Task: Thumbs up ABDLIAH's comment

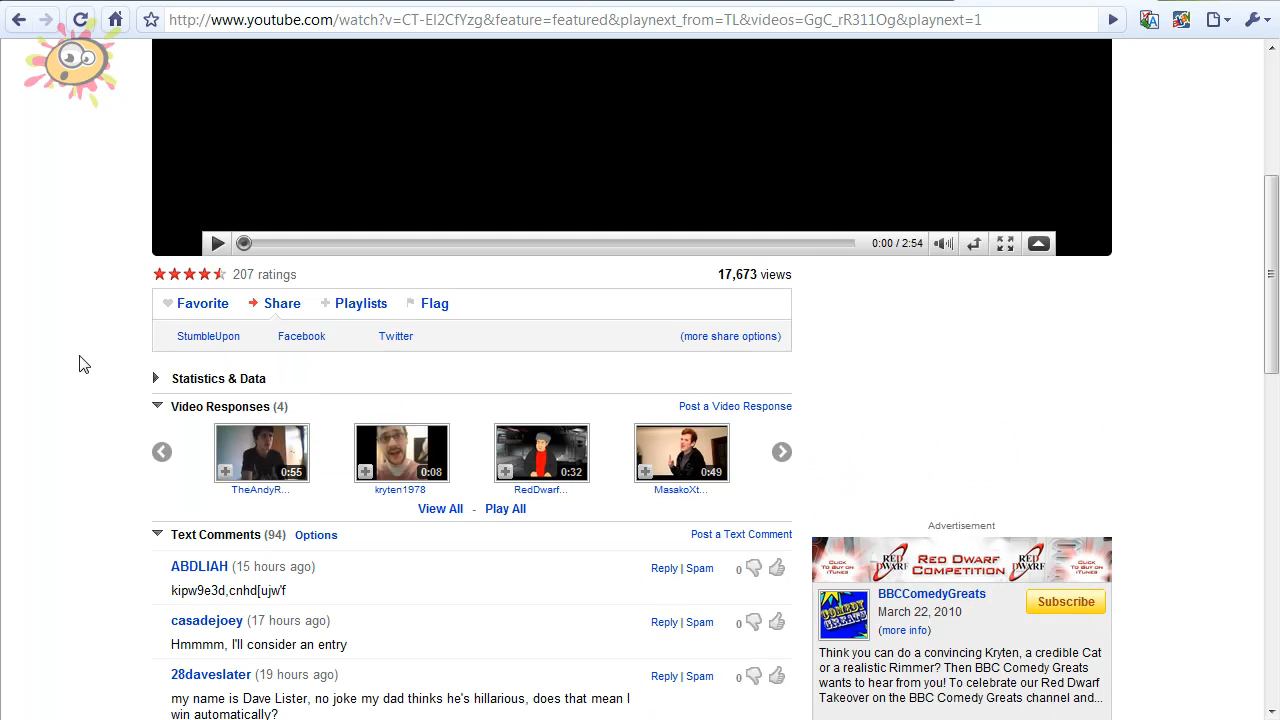Action: [x=777, y=567]
